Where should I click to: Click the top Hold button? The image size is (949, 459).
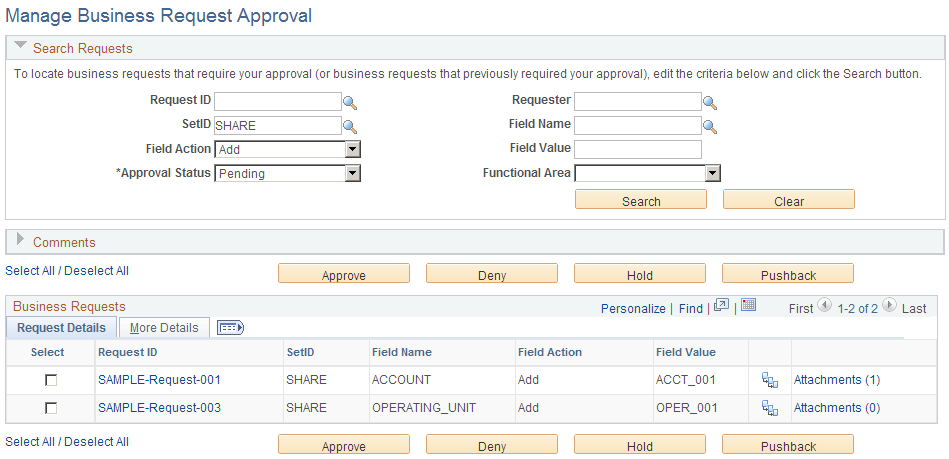(640, 274)
